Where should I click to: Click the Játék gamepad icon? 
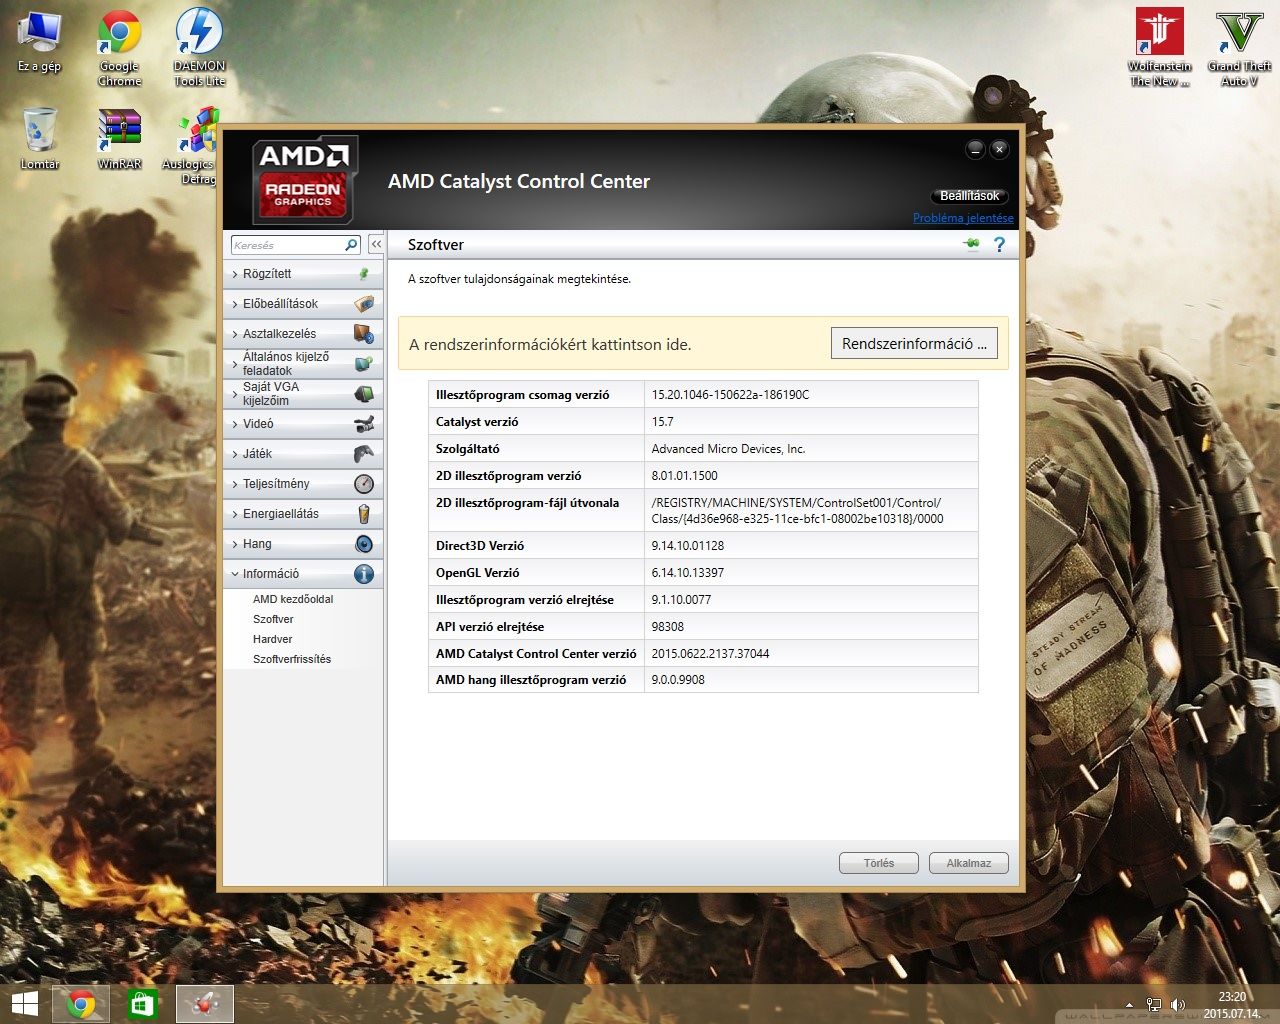click(x=364, y=453)
